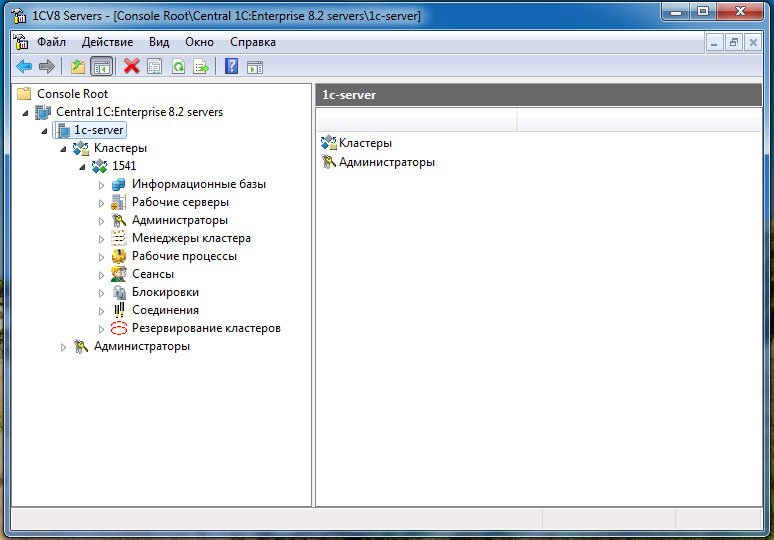
Task: Expand the Информационные базы tree node
Action: [x=101, y=184]
